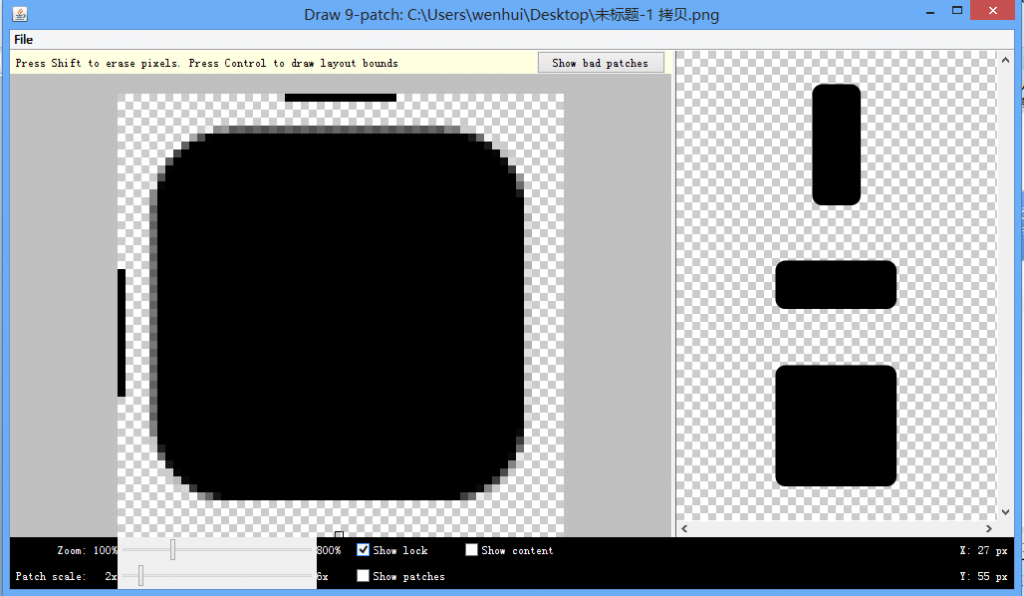Click the top stretch patch marker bar
Viewport: 1024px width, 596px height.
[340, 98]
